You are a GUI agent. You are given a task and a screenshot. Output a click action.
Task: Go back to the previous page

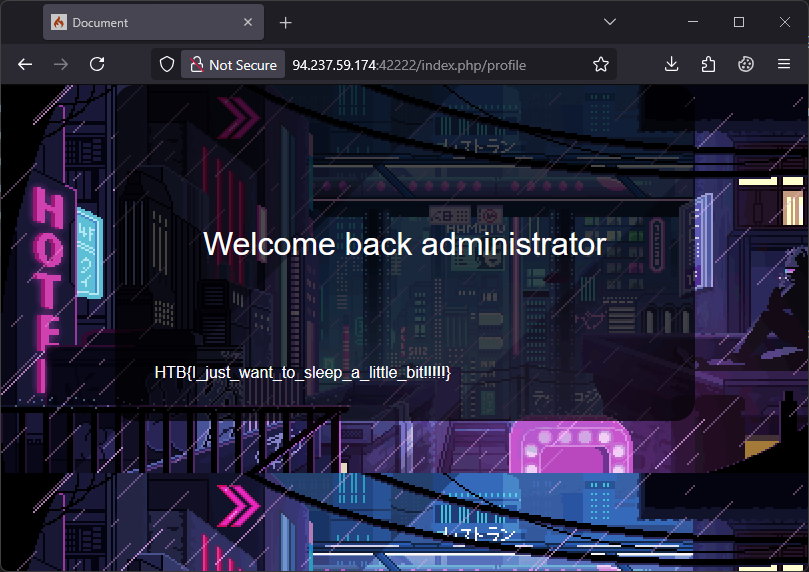(x=25, y=64)
